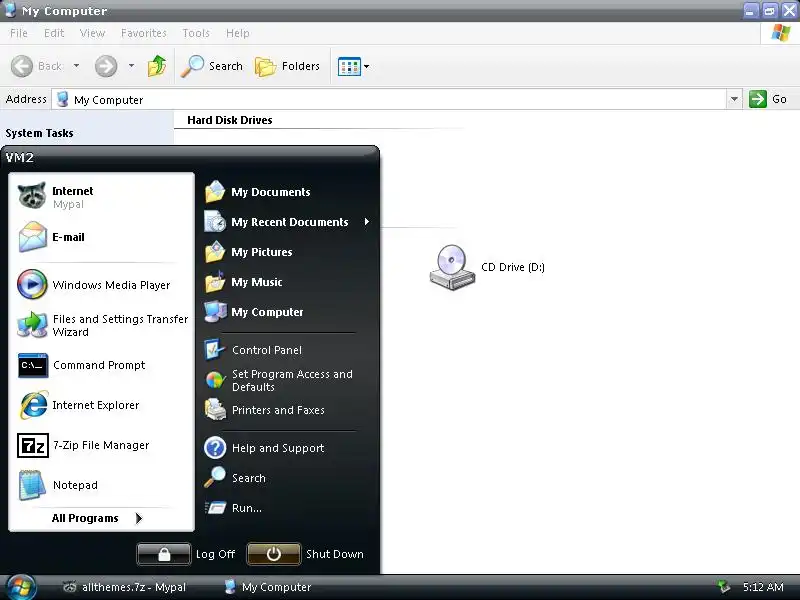The width and height of the screenshot is (800, 600).
Task: Expand My Recent Documents submenu
Action: (288, 222)
